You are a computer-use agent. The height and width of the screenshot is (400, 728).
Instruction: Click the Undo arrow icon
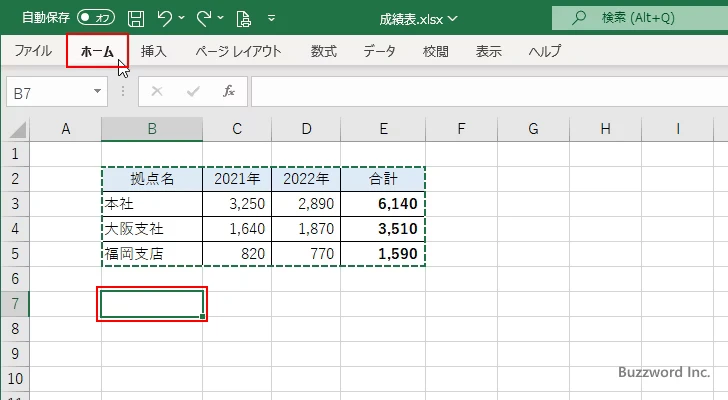tap(164, 19)
